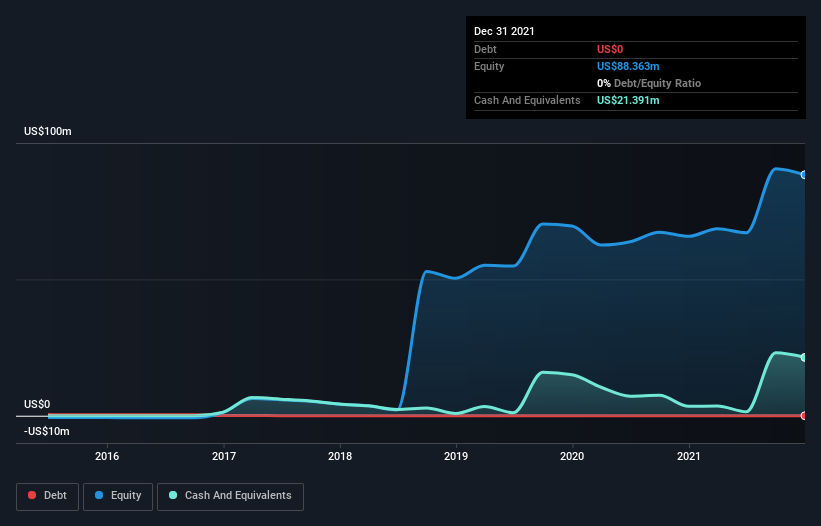This screenshot has width=821, height=526.
Task: Click the teal Cash And Equivalents legend dot
Action: point(173,495)
